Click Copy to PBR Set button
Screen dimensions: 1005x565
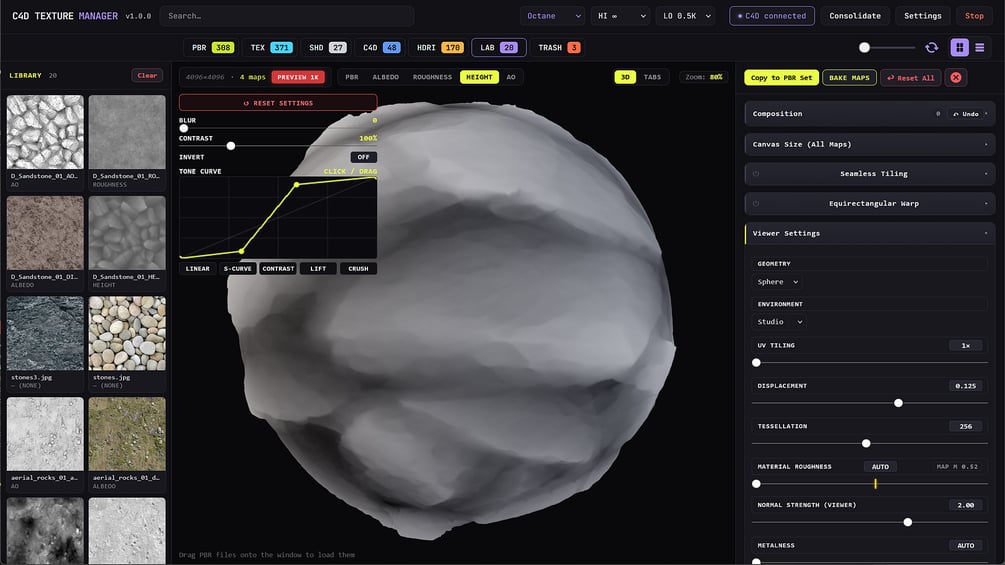click(x=781, y=78)
